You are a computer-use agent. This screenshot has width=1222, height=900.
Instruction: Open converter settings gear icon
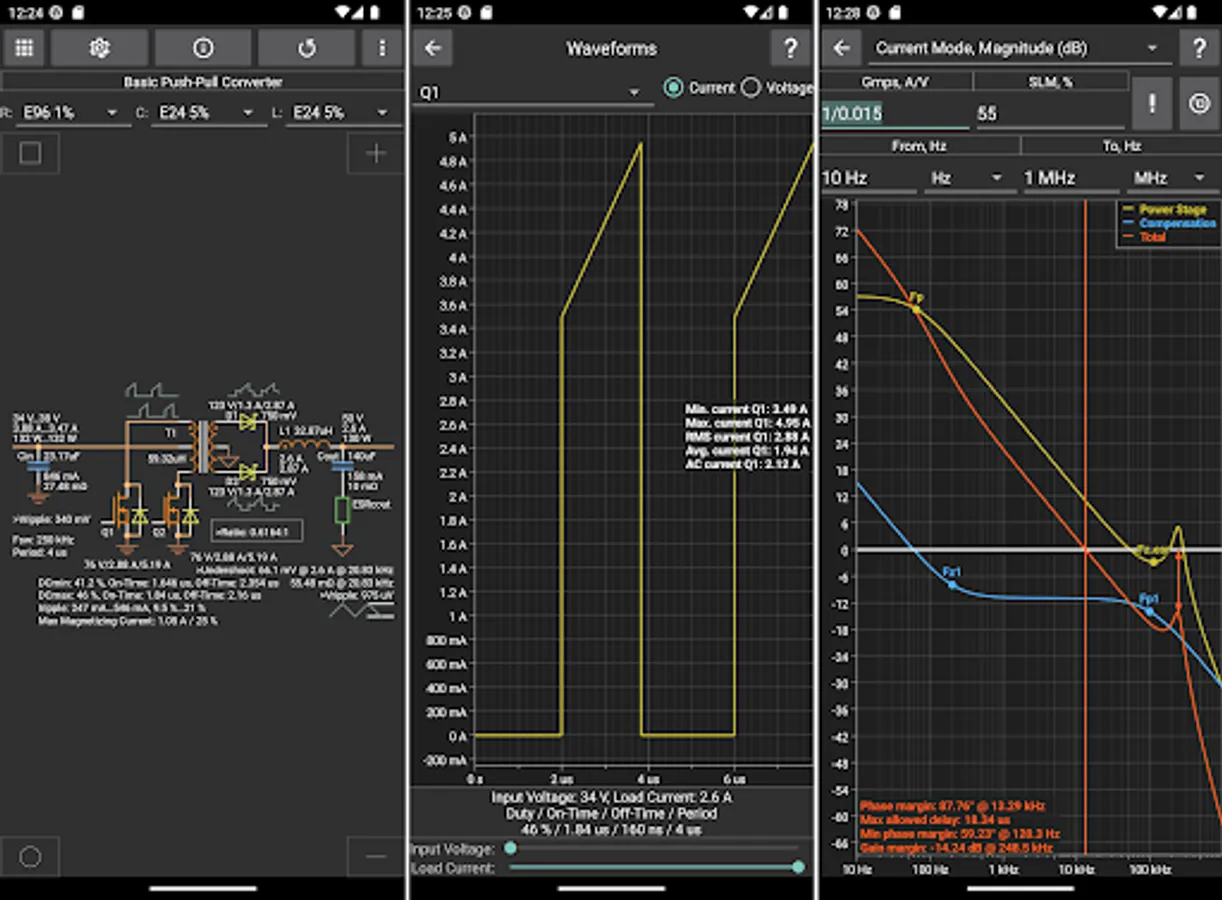99,48
